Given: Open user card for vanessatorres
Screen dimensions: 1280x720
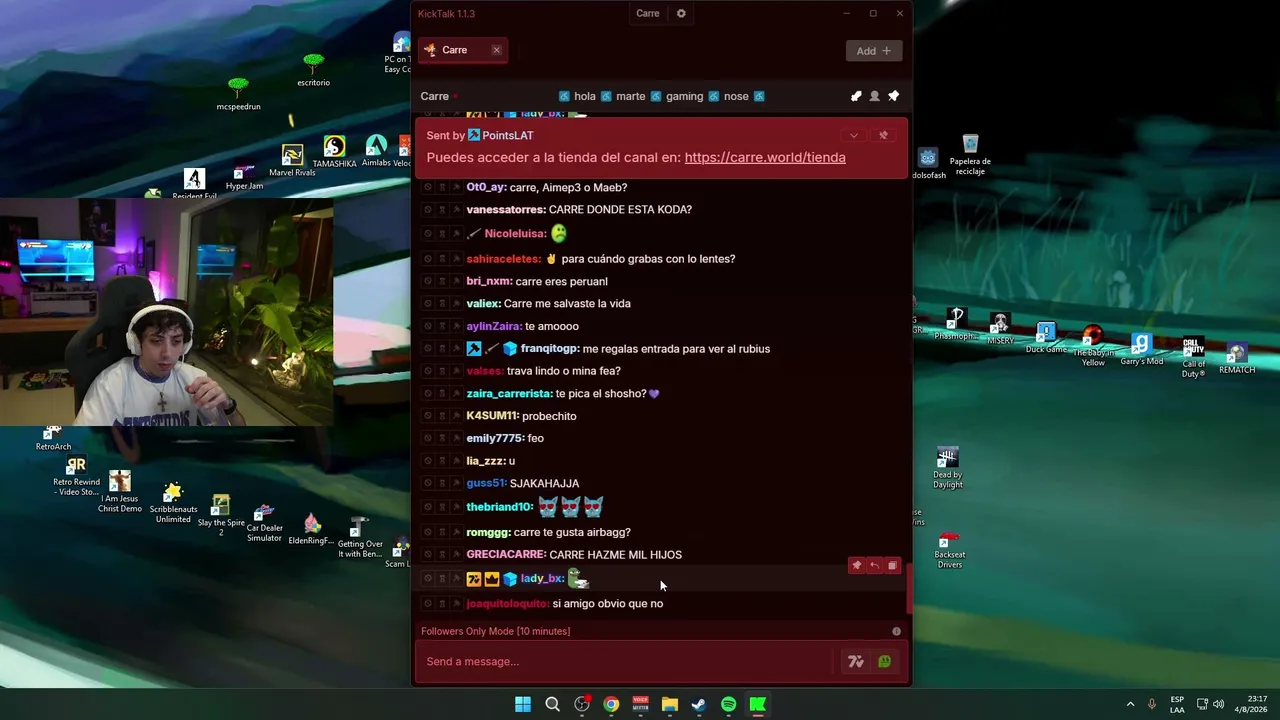Looking at the screenshot, I should click(x=506, y=210).
